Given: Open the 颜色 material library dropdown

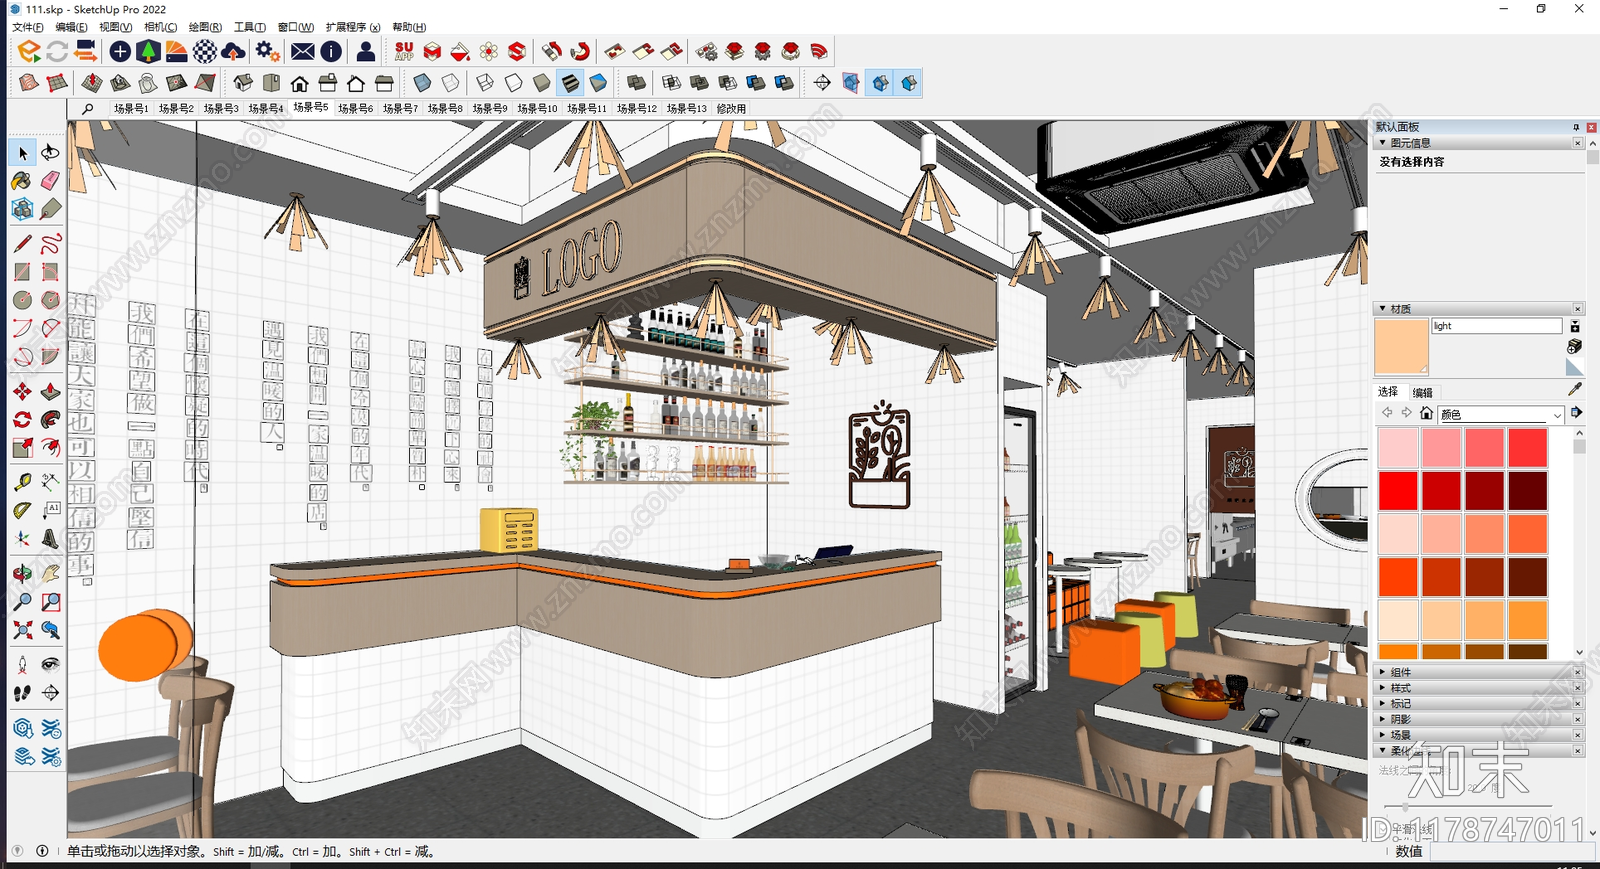Looking at the screenshot, I should (1501, 414).
